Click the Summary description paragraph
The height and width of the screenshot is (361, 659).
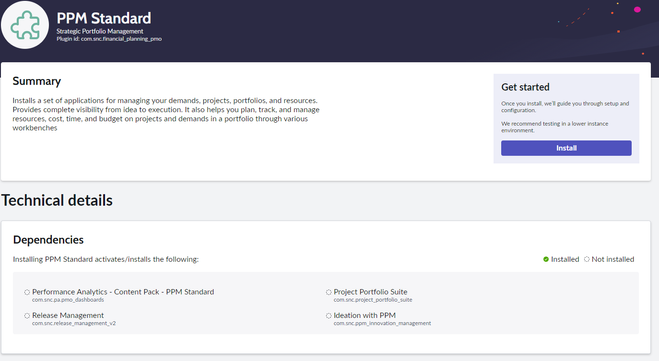tap(166, 114)
